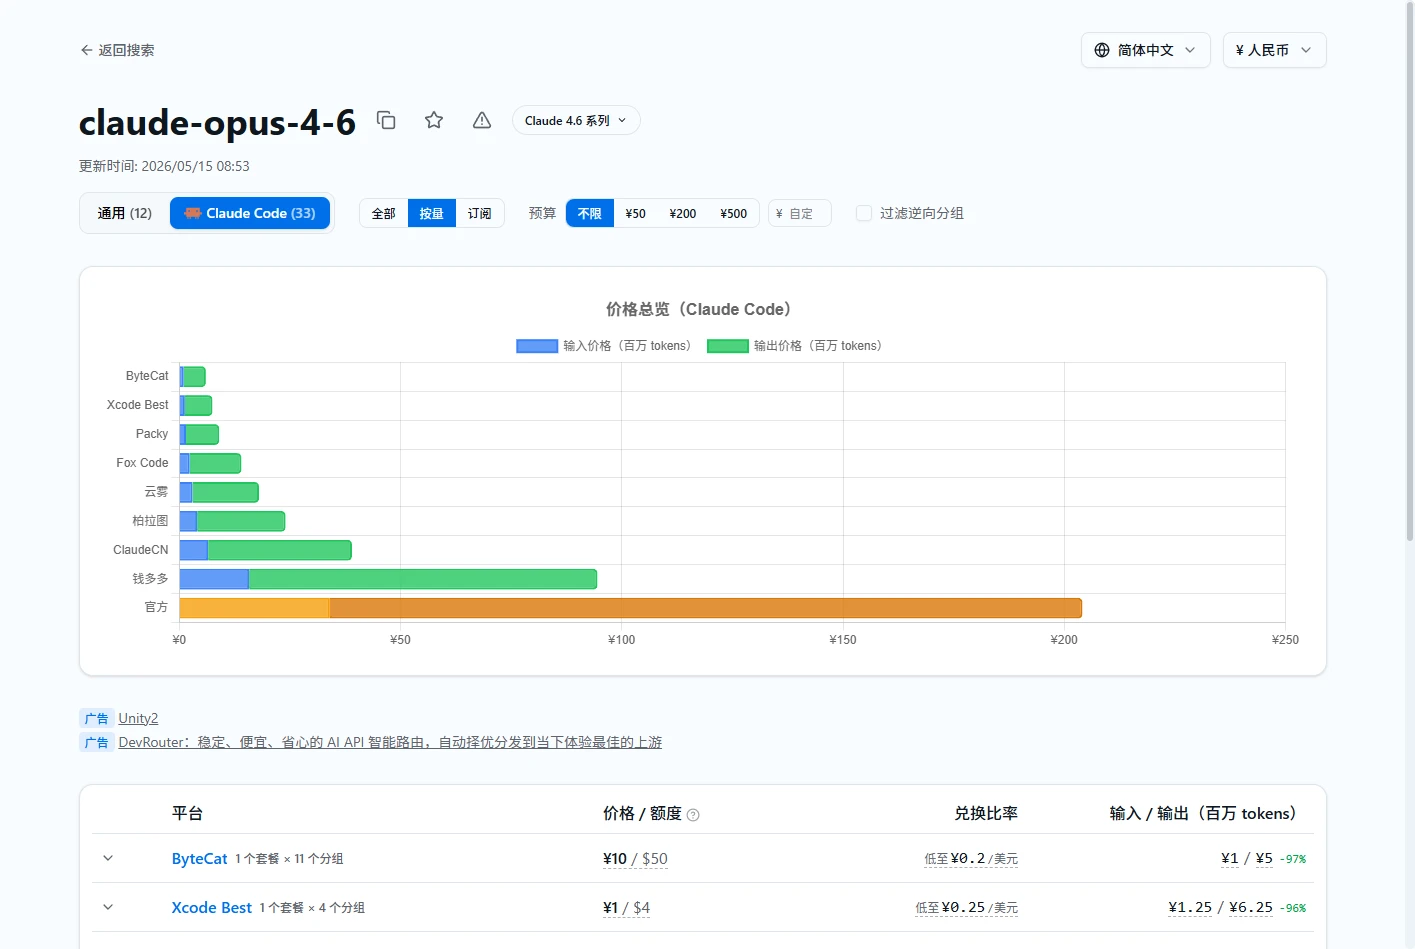Expand the ByteCat row chevron
The image size is (1415, 949).
(x=108, y=858)
